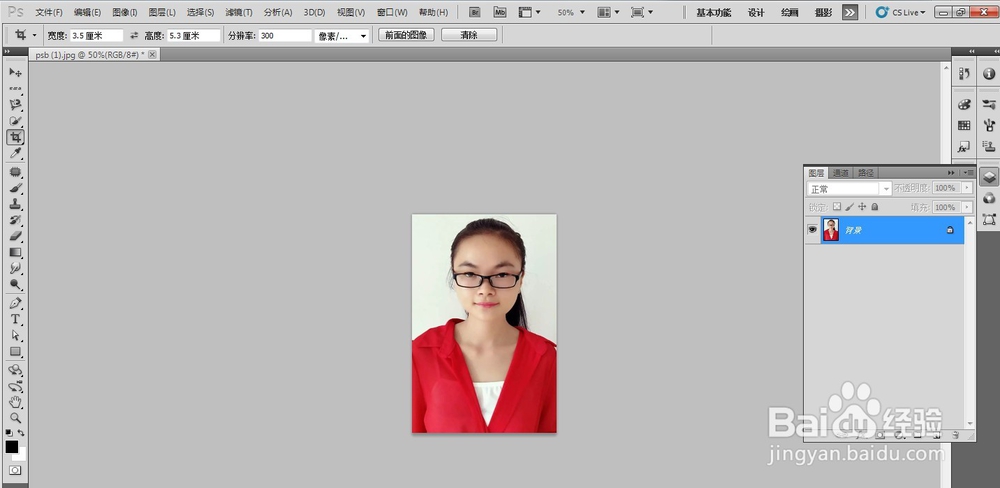Toggle Quick Mask mode
The image size is (1000, 488).
click(x=15, y=470)
